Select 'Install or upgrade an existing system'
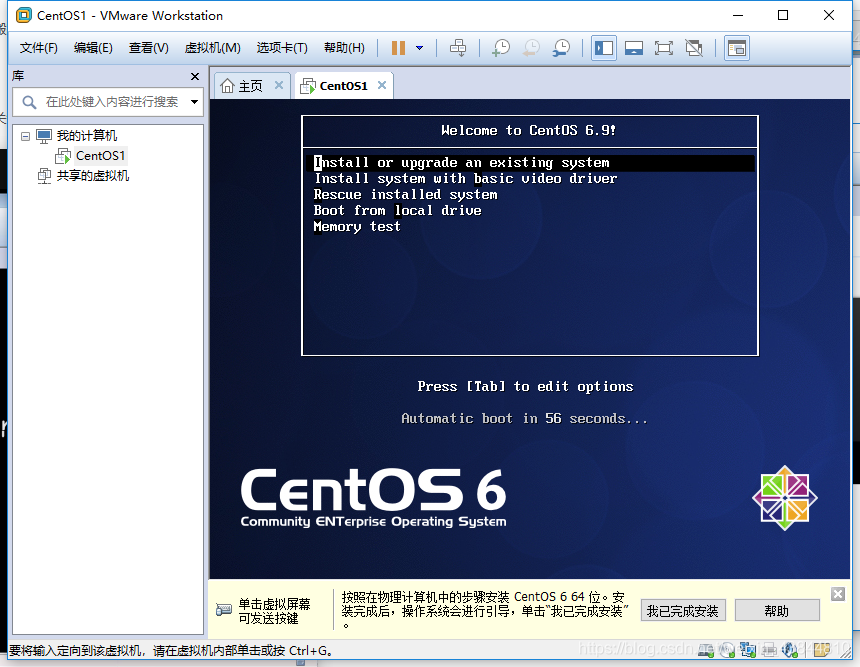 point(530,162)
